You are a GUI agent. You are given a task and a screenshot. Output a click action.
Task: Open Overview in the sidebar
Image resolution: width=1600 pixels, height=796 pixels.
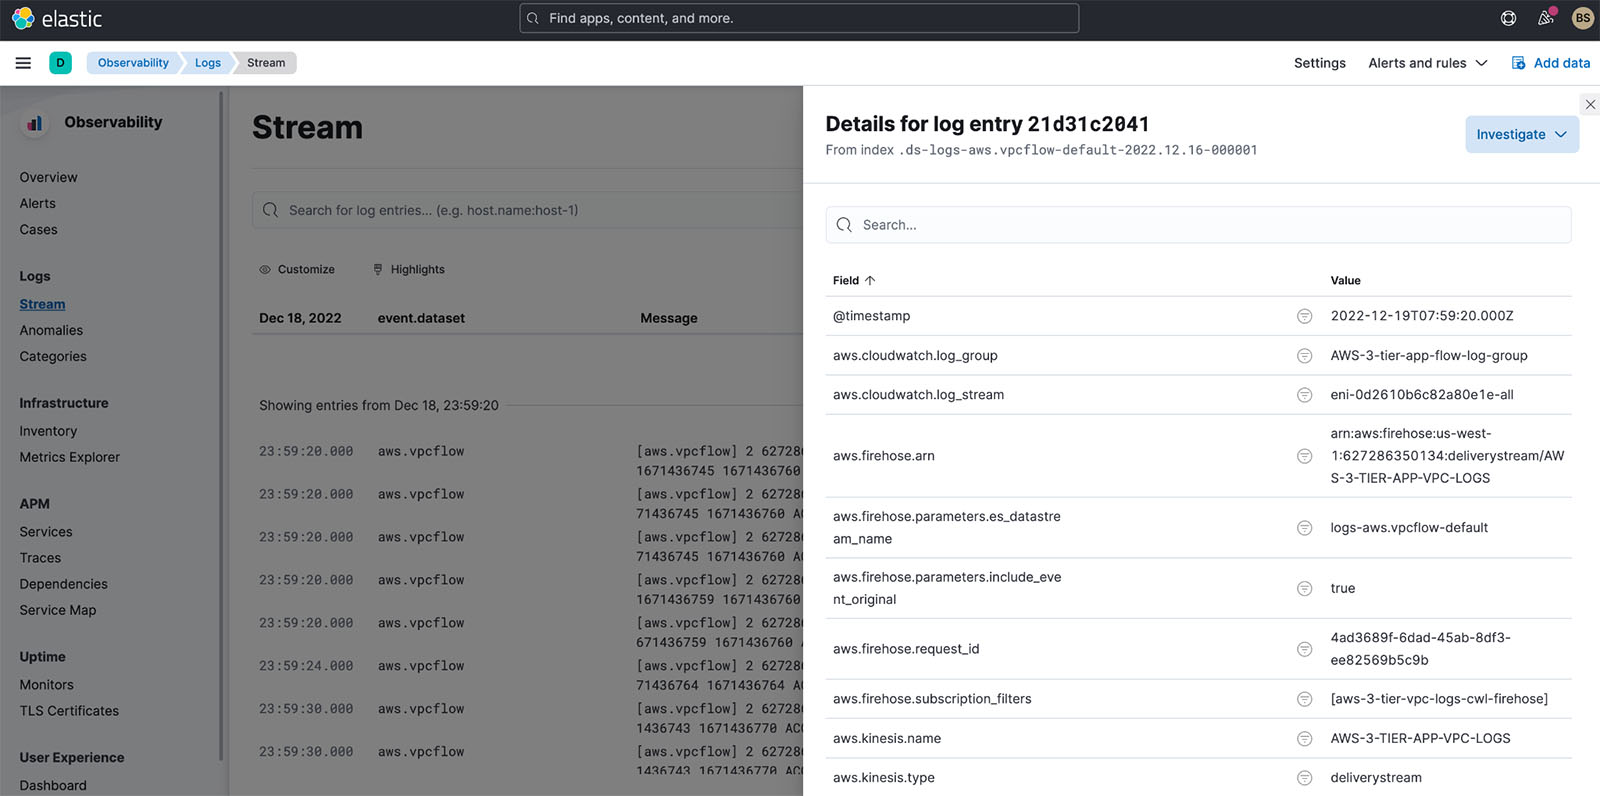click(48, 177)
